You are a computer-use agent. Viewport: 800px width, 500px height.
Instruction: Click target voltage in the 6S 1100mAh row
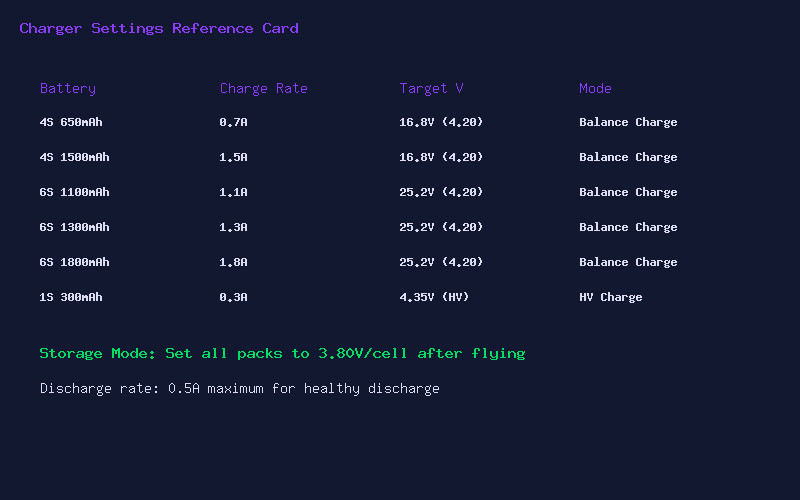pos(441,192)
